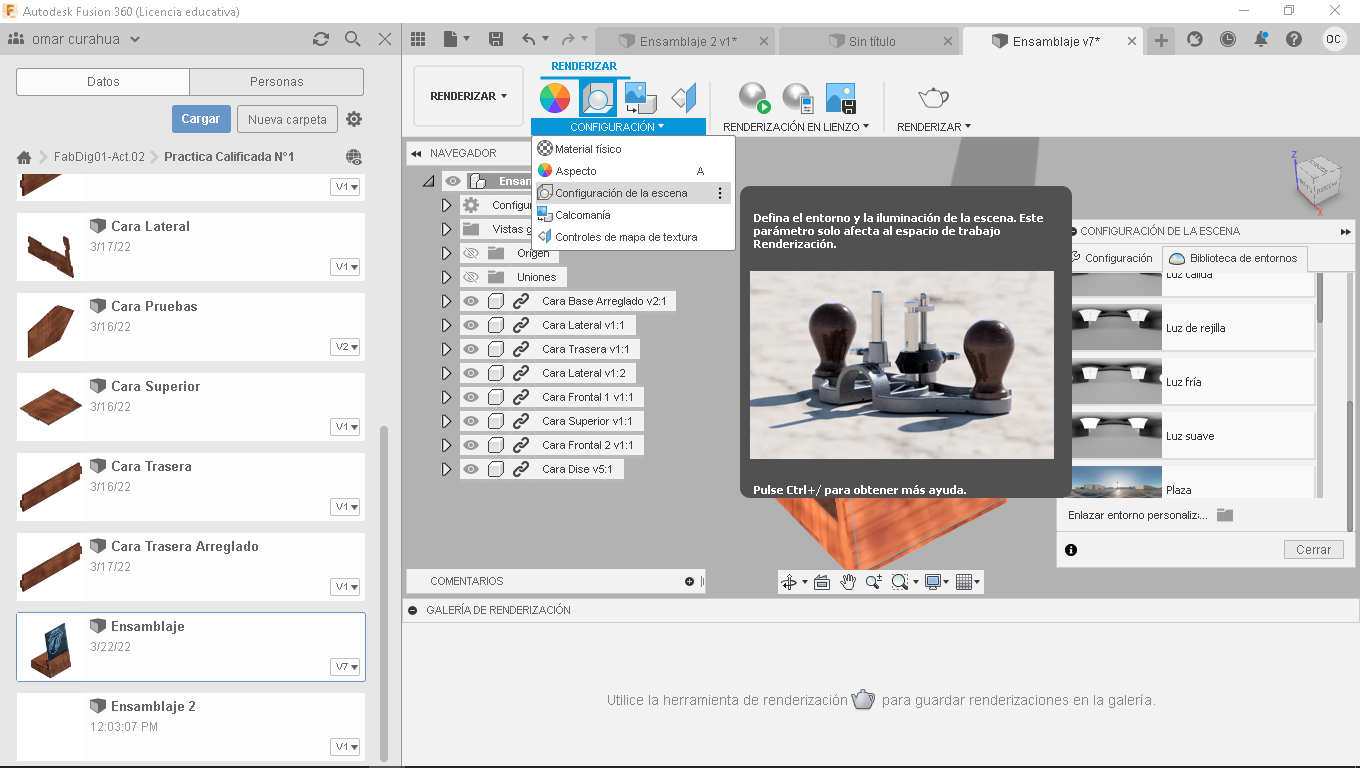Select the Luz de rejilla environment

(1192, 328)
